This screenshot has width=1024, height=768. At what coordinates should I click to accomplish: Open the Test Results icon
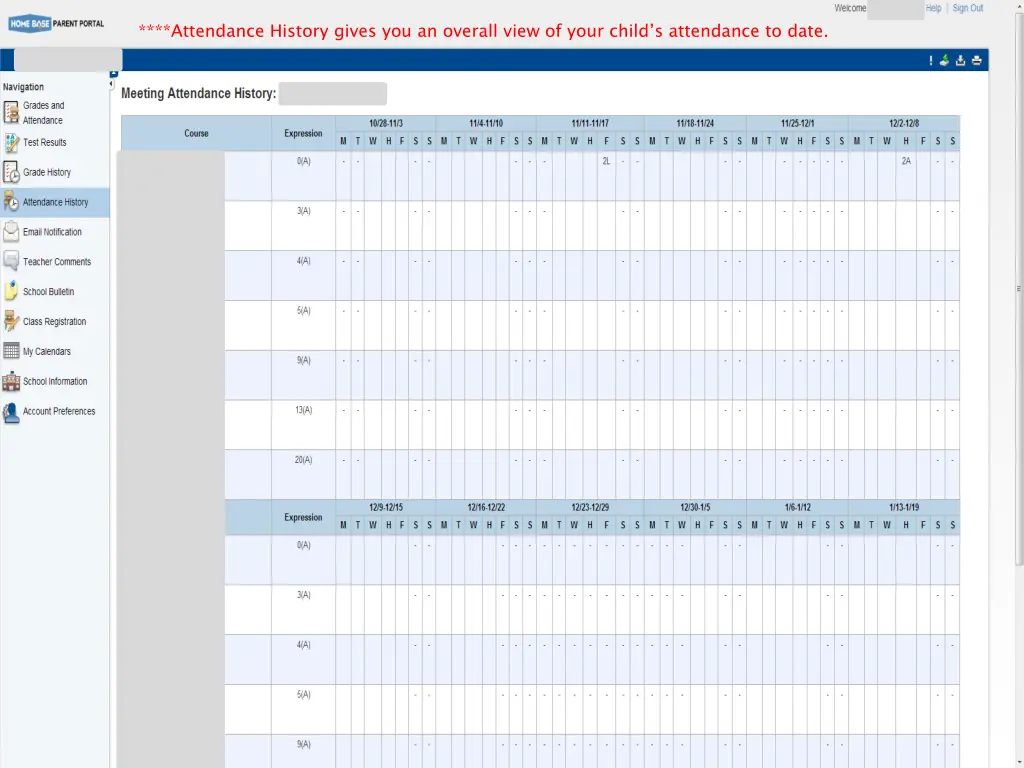pos(11,142)
